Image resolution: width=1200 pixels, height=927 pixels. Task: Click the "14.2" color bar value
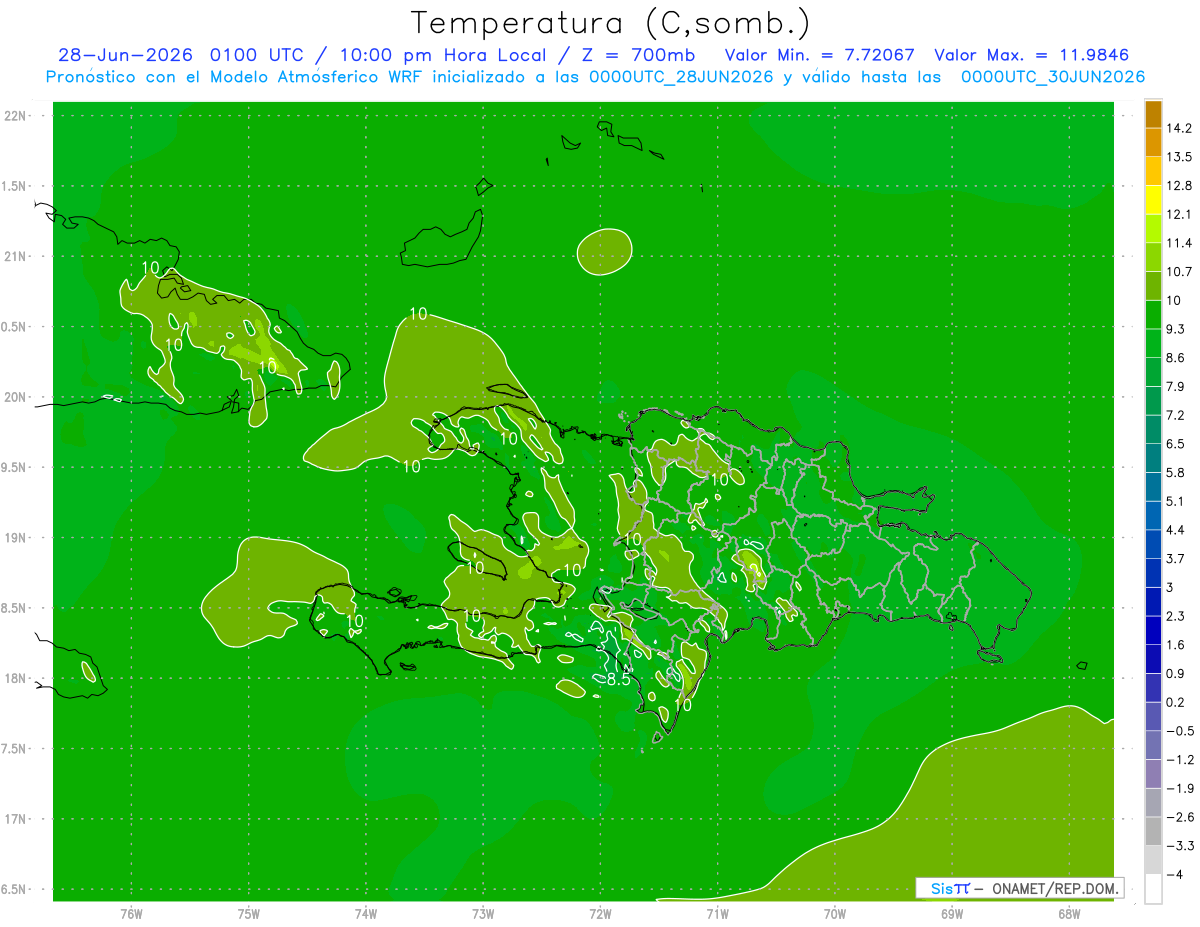(1181, 128)
